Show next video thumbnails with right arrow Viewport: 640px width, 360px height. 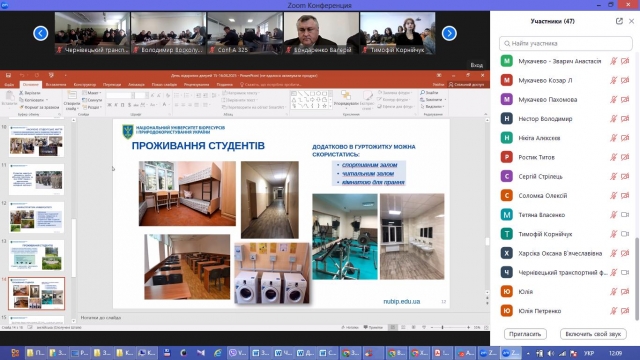449,33
